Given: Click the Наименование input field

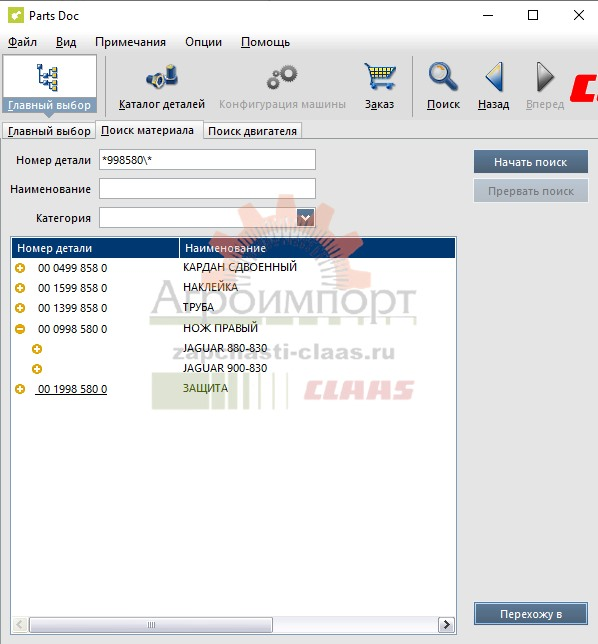Looking at the screenshot, I should point(207,189).
